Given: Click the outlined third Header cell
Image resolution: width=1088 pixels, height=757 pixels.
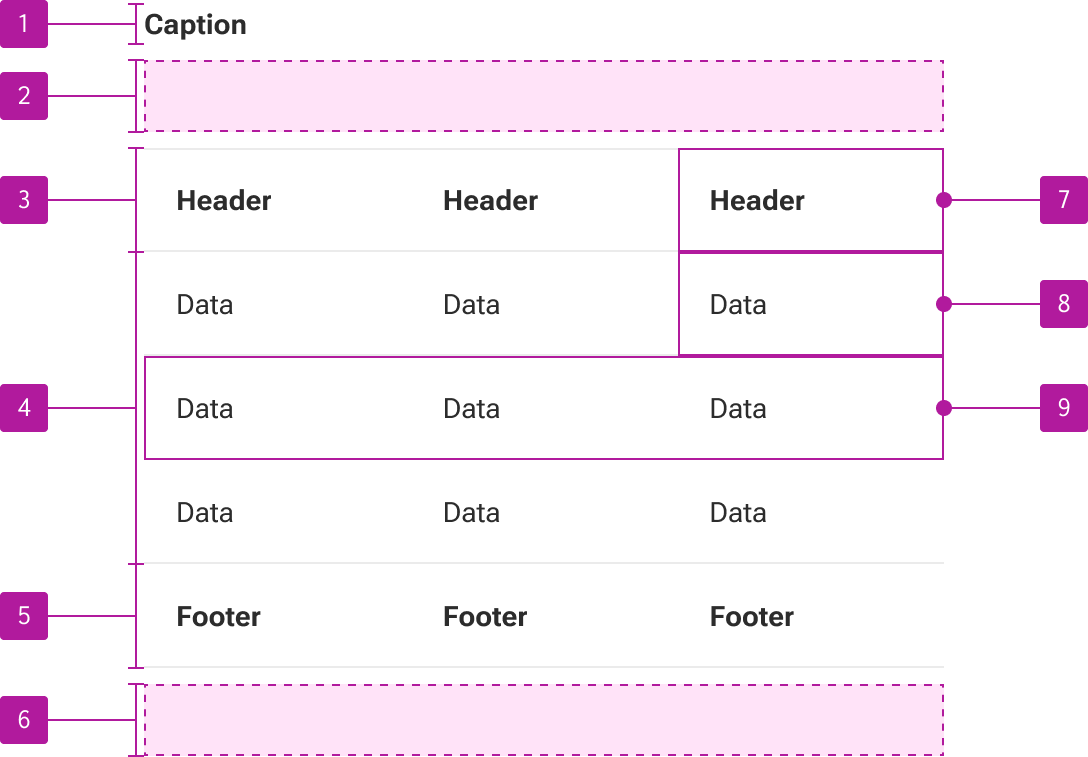Looking at the screenshot, I should (x=810, y=200).
